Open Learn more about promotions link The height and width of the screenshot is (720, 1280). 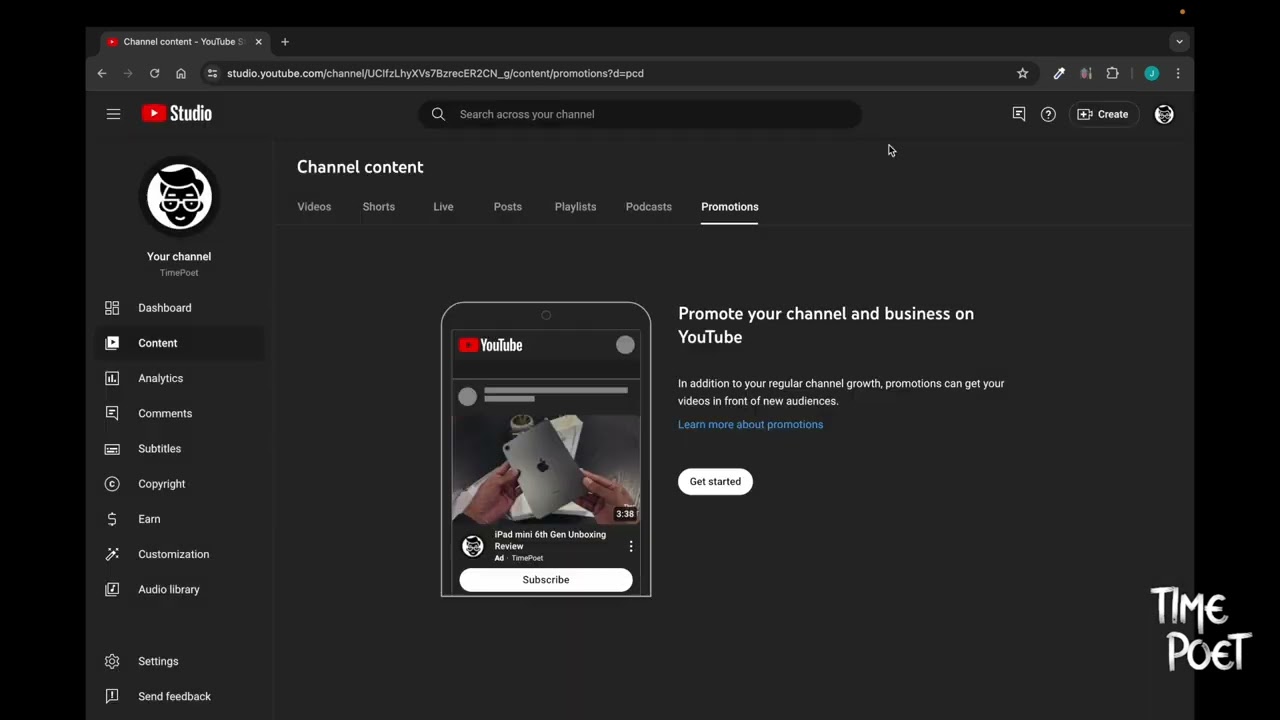point(750,425)
